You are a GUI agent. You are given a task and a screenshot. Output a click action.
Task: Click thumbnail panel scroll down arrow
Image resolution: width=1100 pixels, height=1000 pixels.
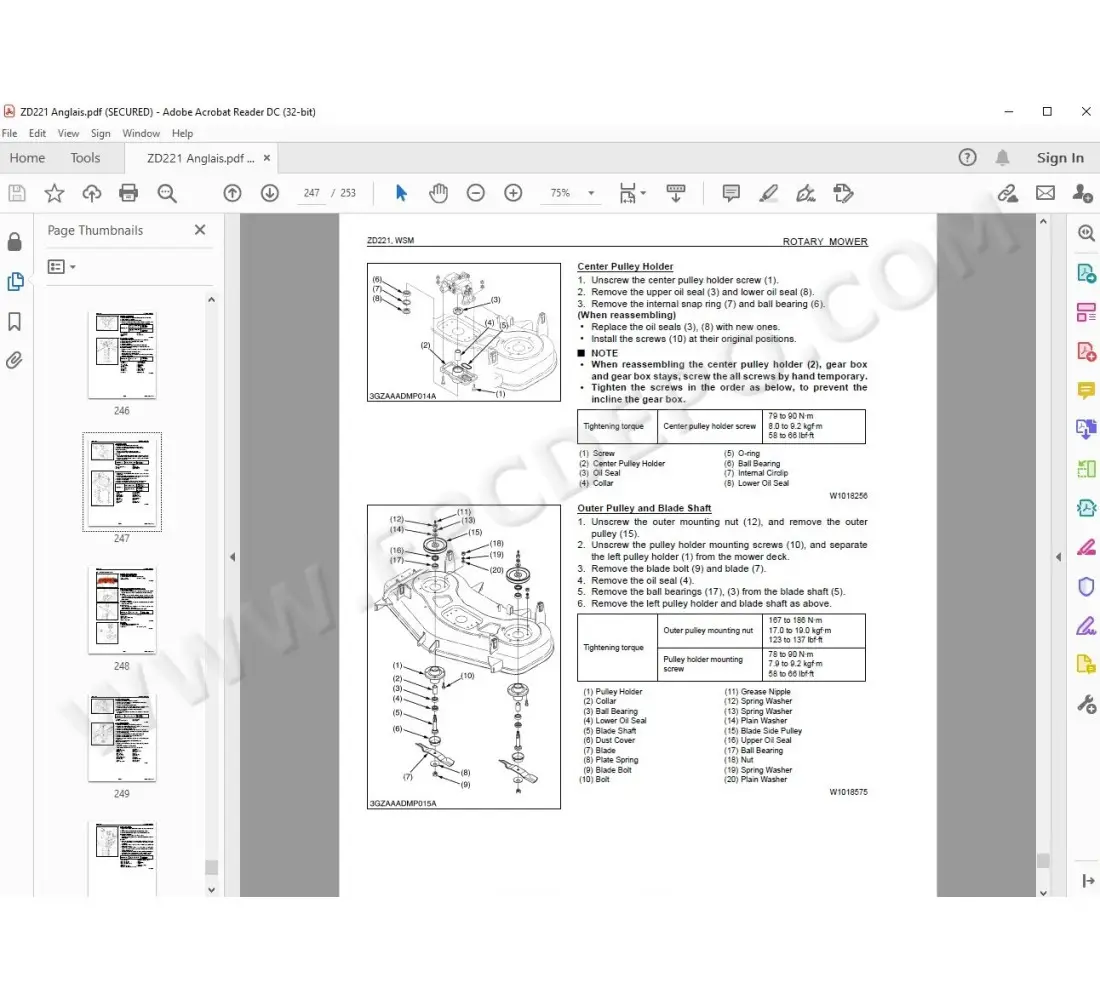point(211,889)
